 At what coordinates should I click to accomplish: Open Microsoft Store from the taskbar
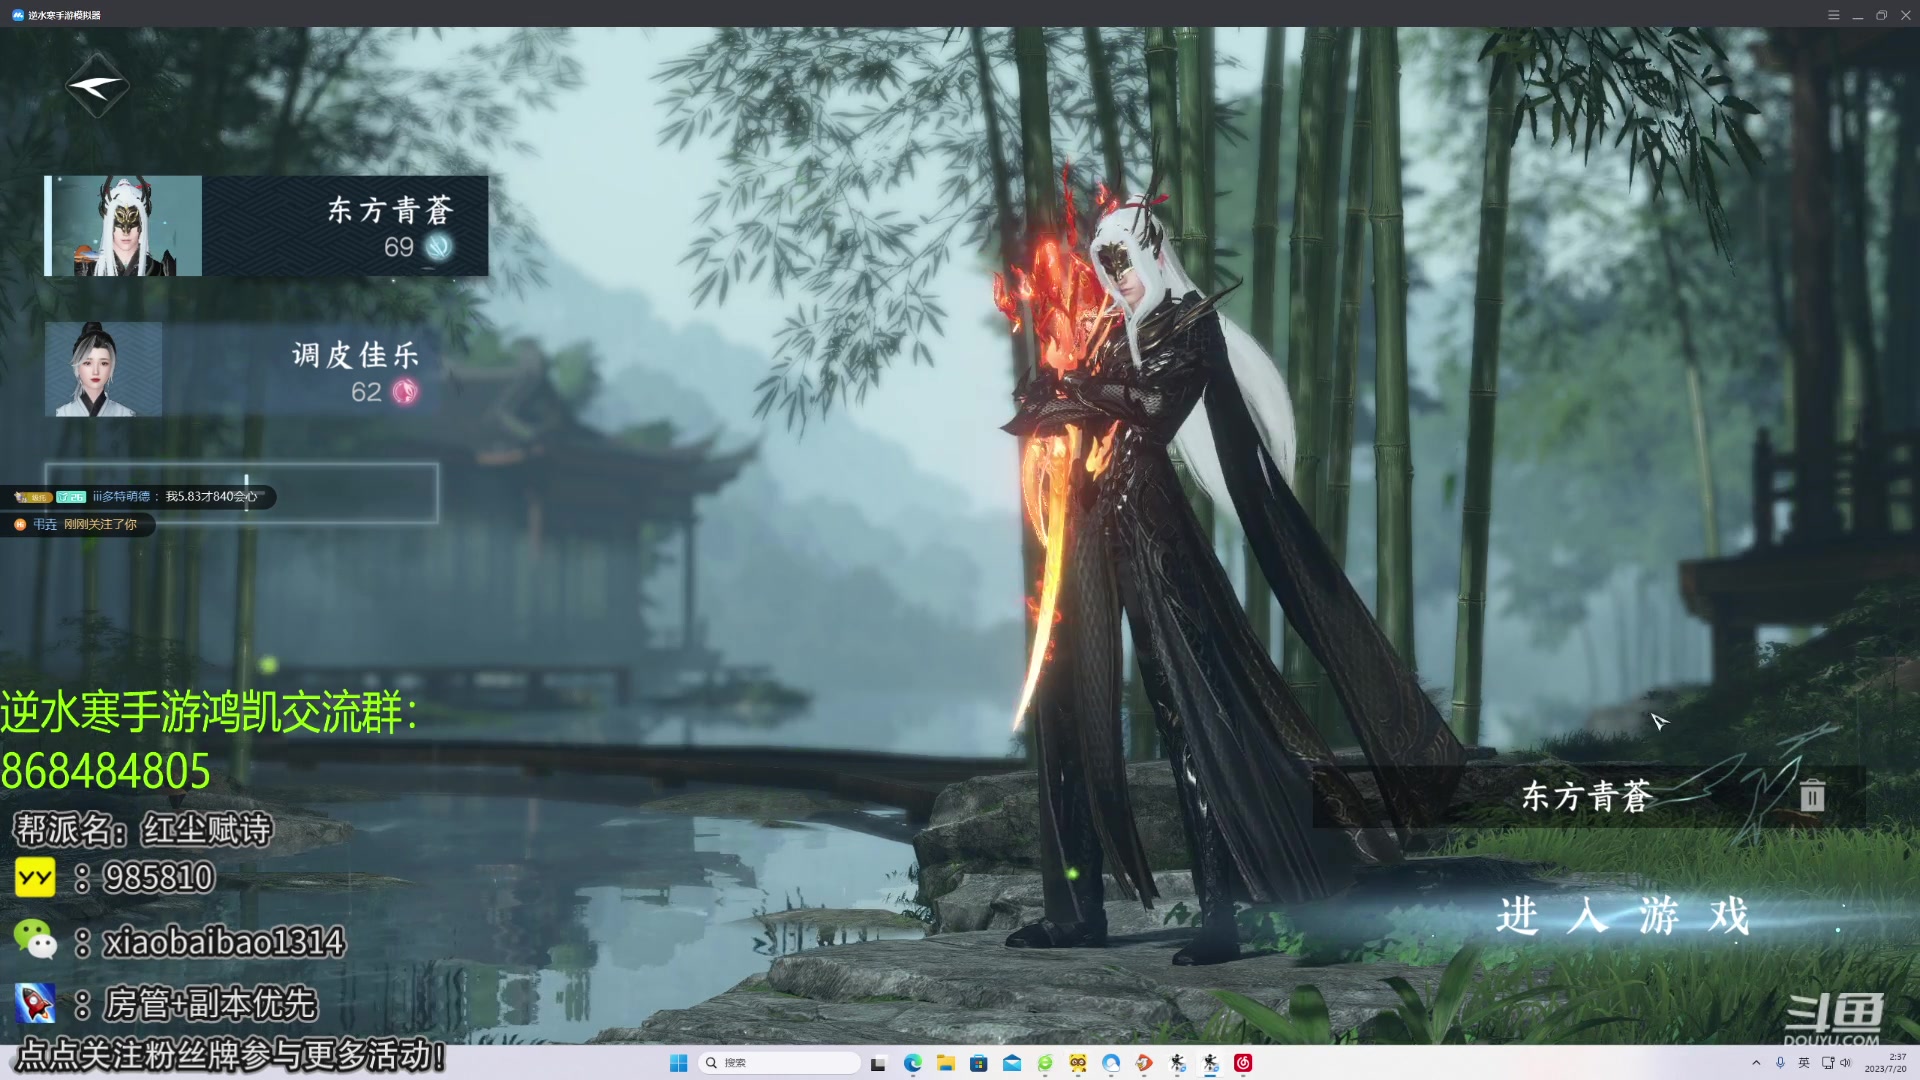(x=978, y=1063)
